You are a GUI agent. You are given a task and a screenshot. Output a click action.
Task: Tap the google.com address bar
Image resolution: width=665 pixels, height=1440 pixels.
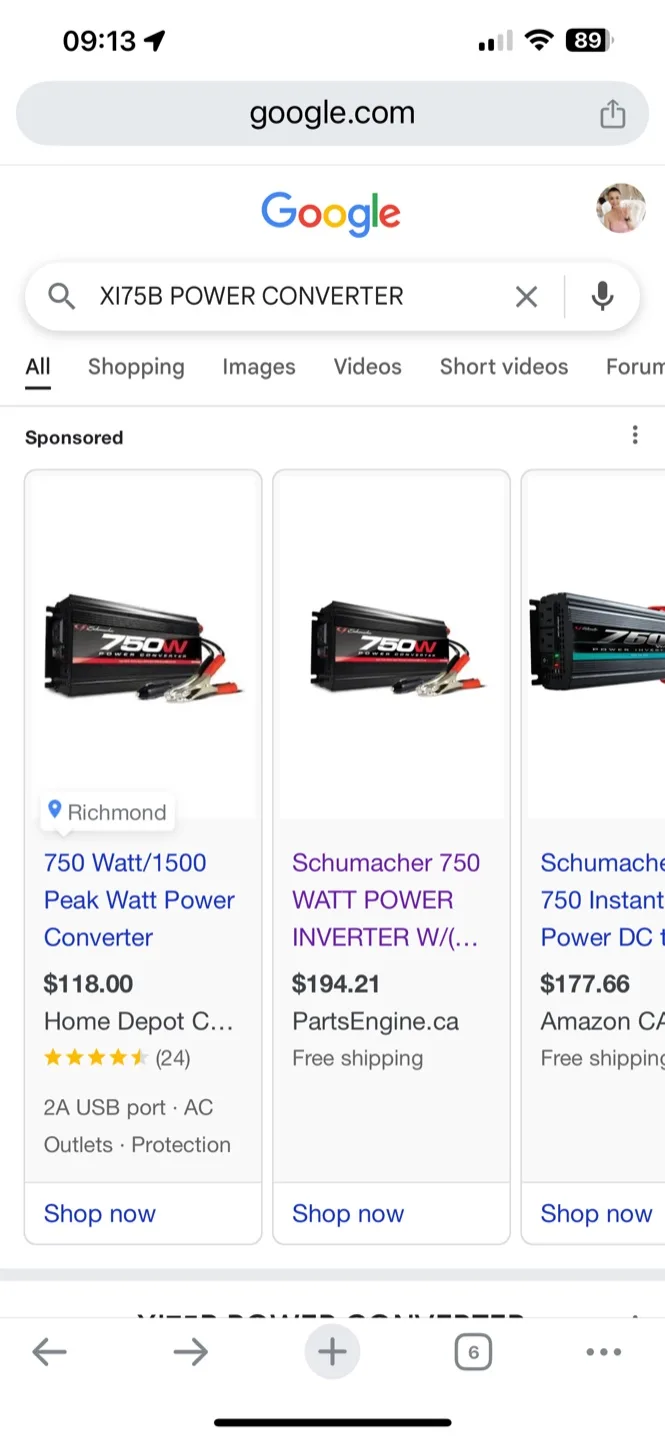[332, 113]
